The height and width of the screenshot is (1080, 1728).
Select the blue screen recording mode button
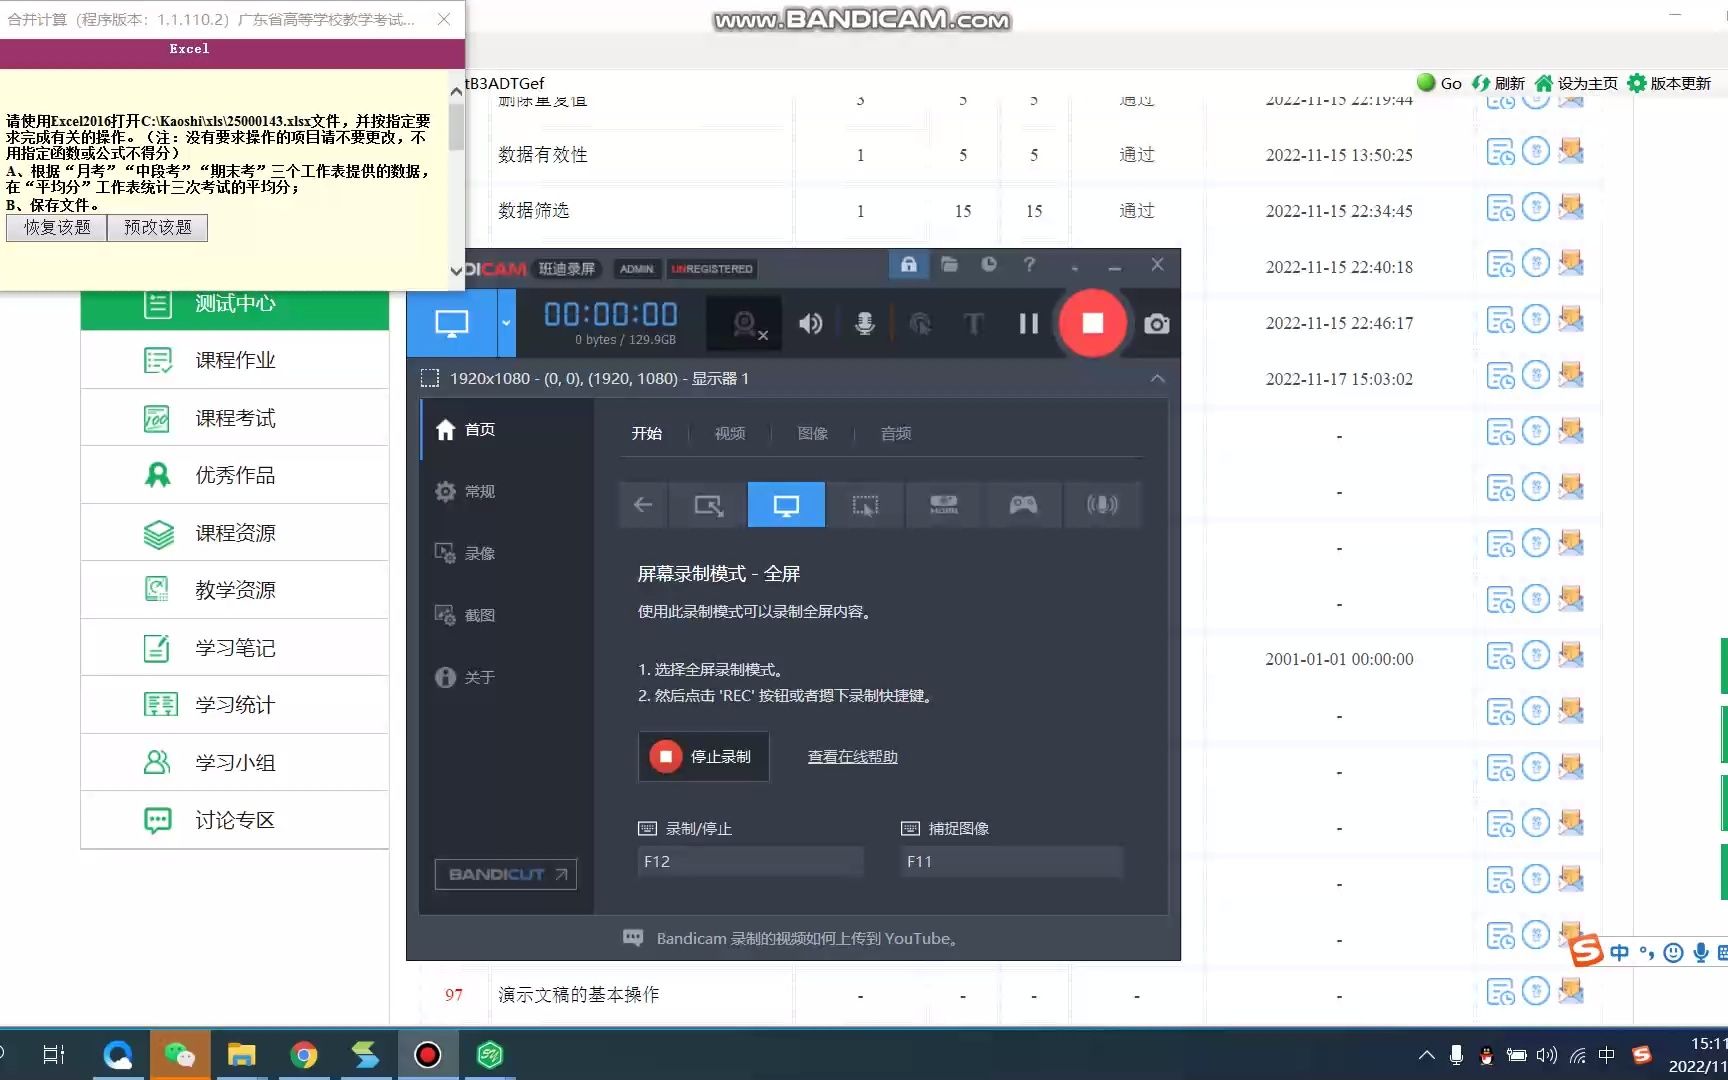pyautogui.click(x=452, y=323)
